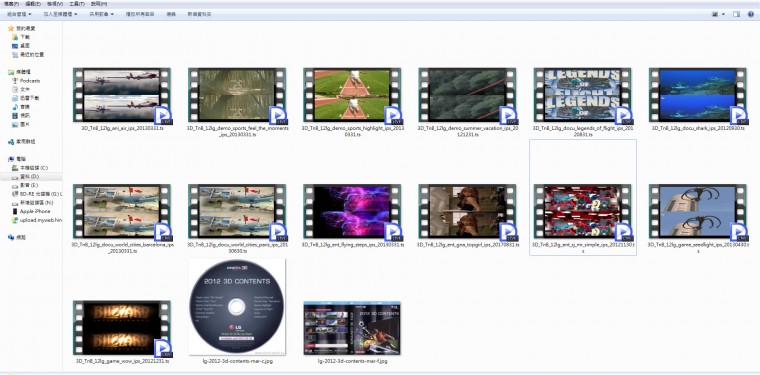Select lg-2012-3d-contents-mar-f.jpg cover image
Screen dimensions: 760x375
352,328
